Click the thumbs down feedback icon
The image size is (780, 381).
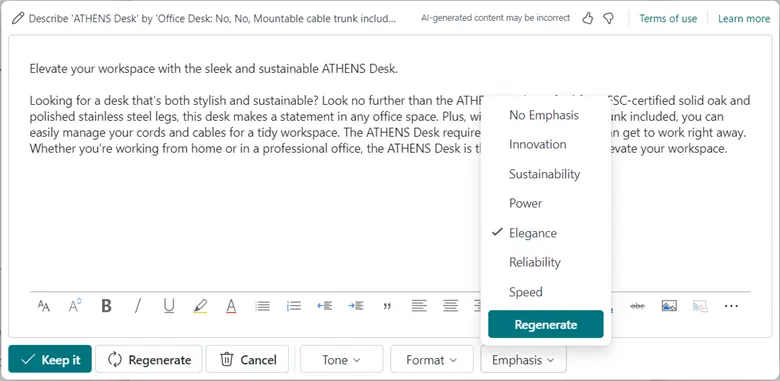[x=608, y=19]
